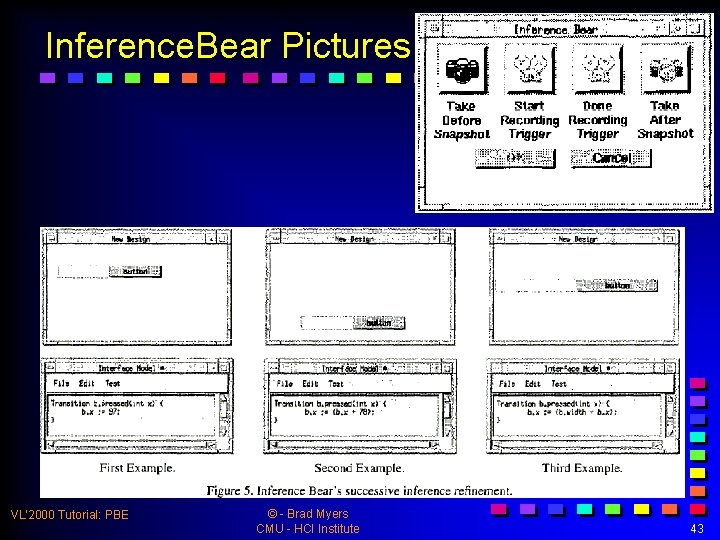Click 'Interface Model' title bar in Third Example

click(x=578, y=368)
